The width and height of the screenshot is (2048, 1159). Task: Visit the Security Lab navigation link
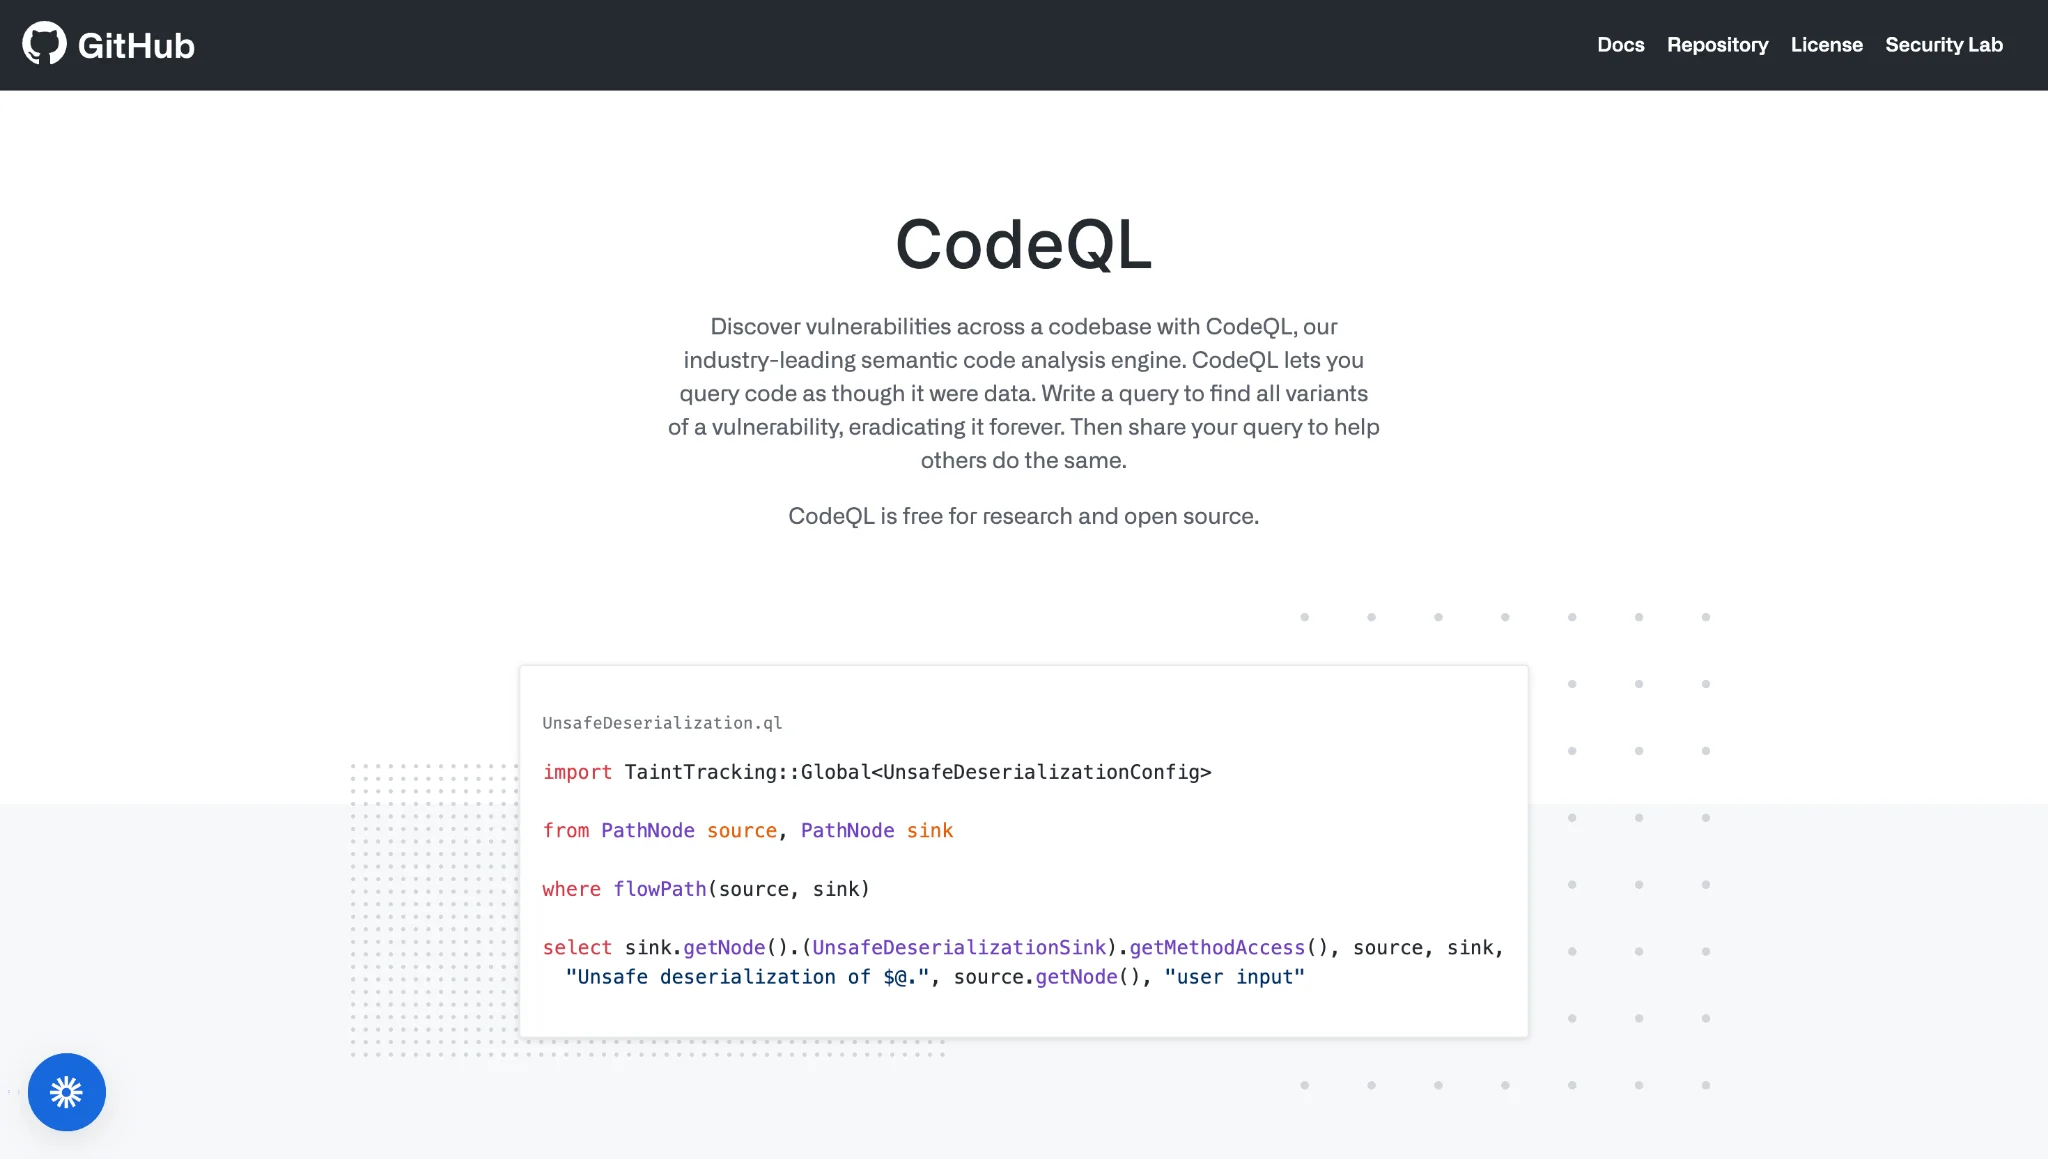1944,45
